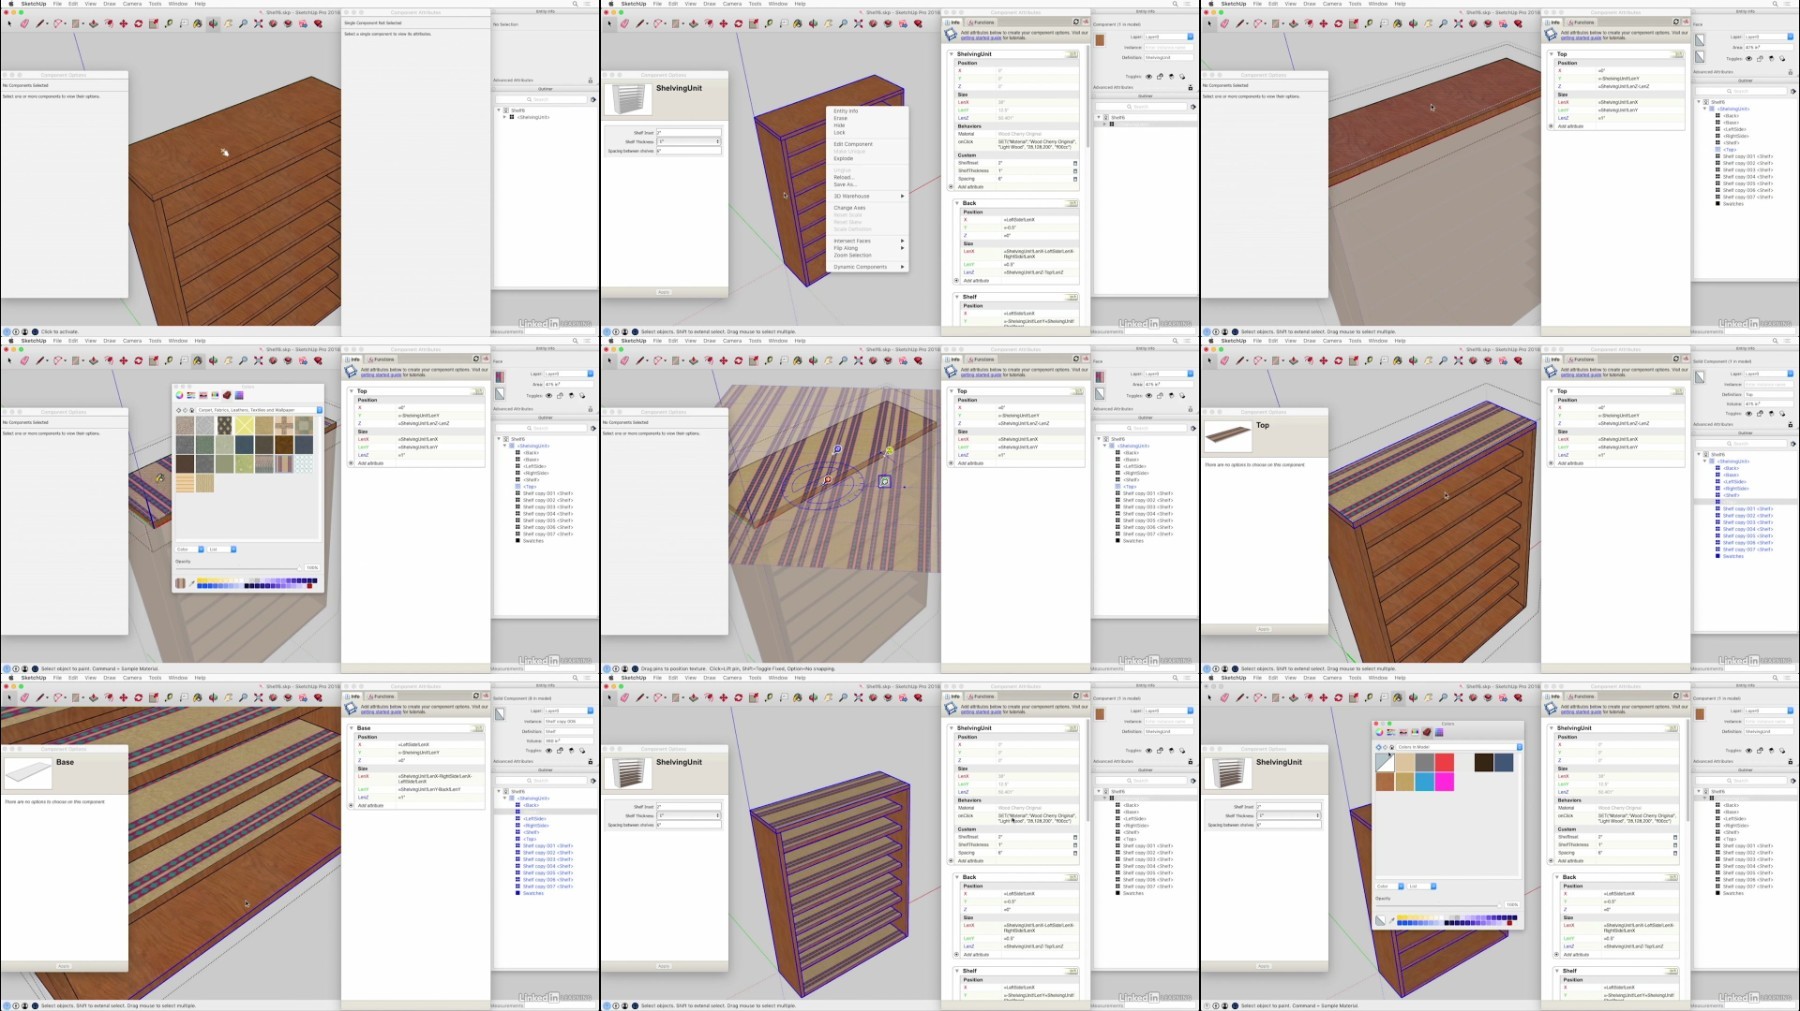Collapse Shelf6 Outliner node in textile-swatches frame
Image resolution: width=1800 pixels, height=1011 pixels.
pyautogui.click(x=500, y=439)
